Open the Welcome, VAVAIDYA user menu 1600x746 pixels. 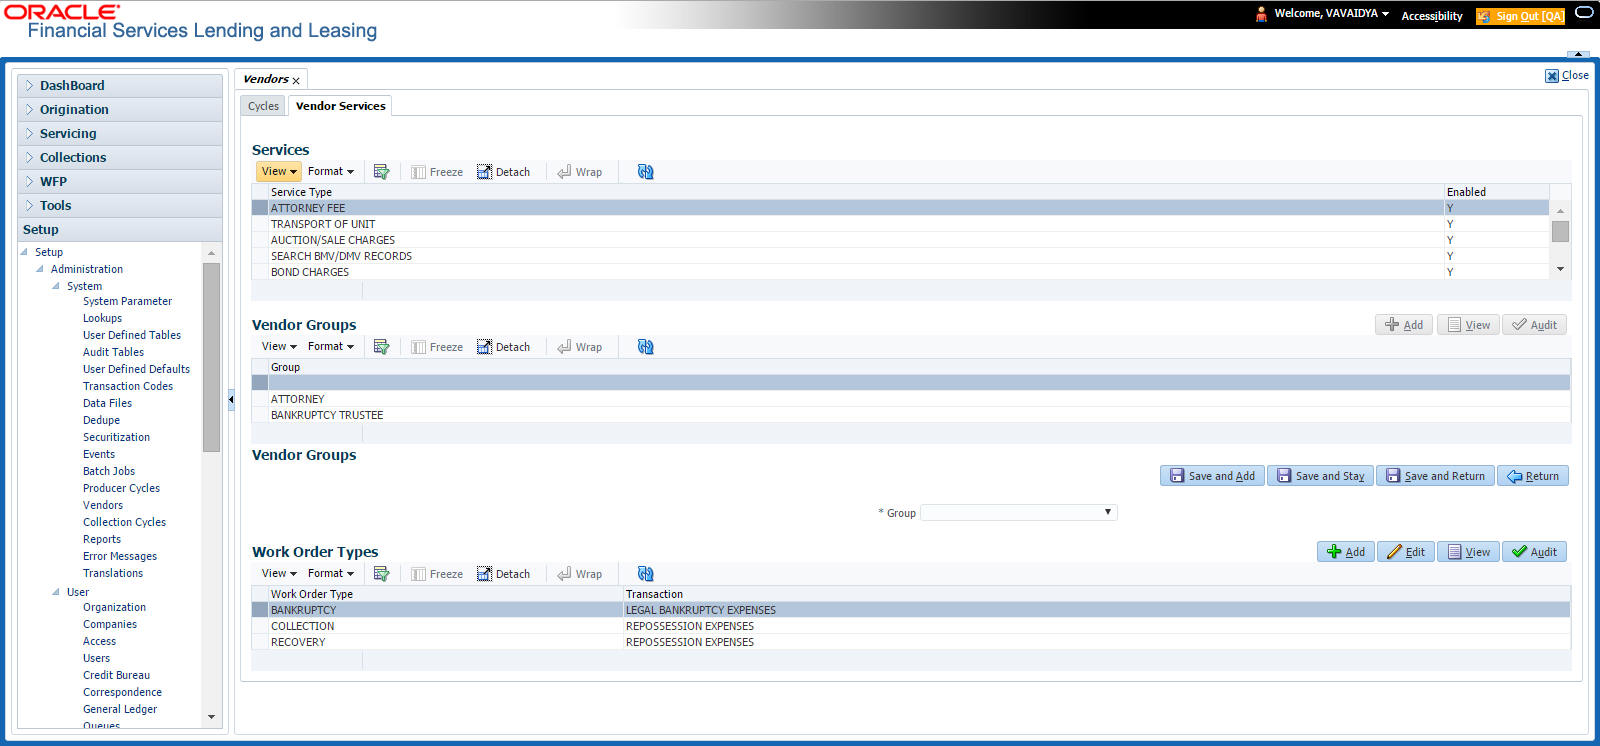(1332, 14)
